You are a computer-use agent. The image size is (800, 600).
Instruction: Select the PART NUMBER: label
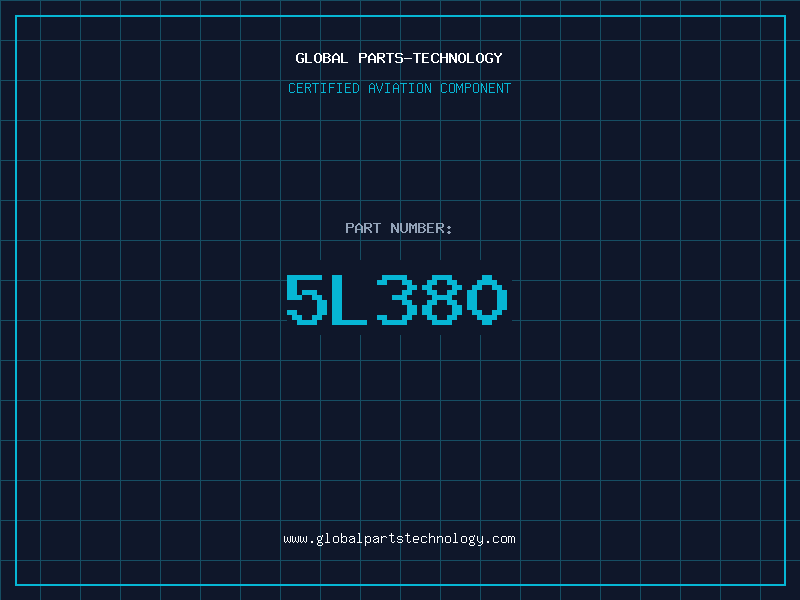(x=398, y=228)
